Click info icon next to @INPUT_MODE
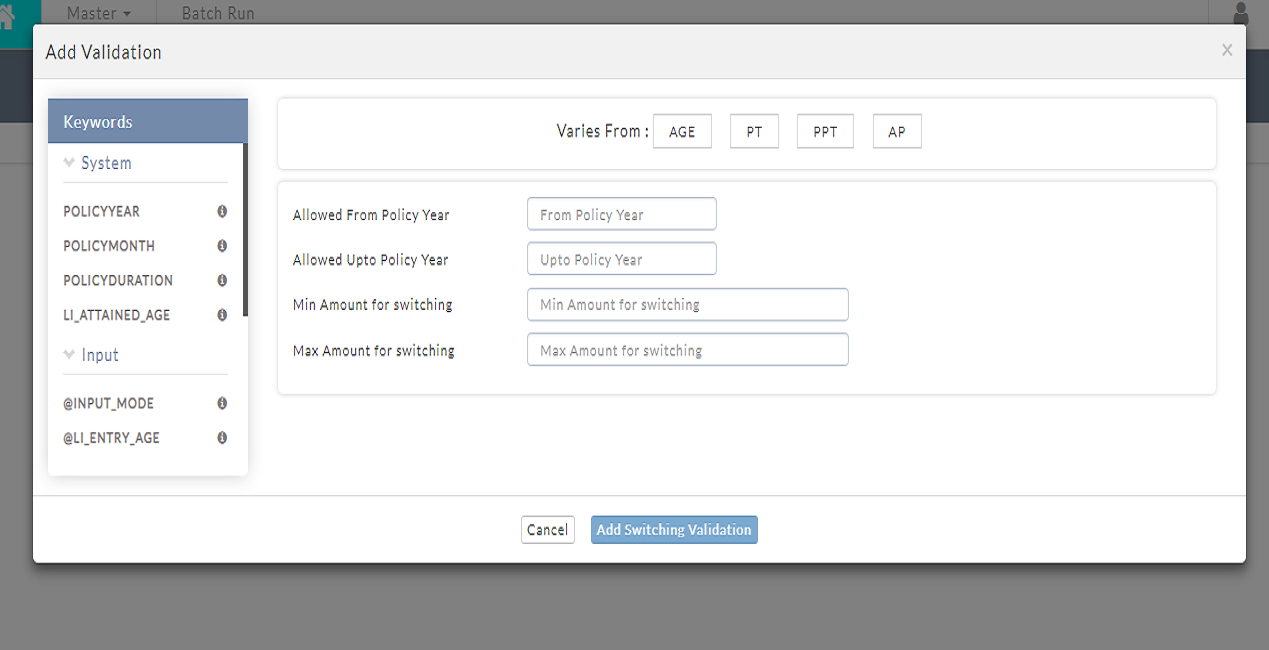This screenshot has width=1269, height=650. [x=222, y=404]
